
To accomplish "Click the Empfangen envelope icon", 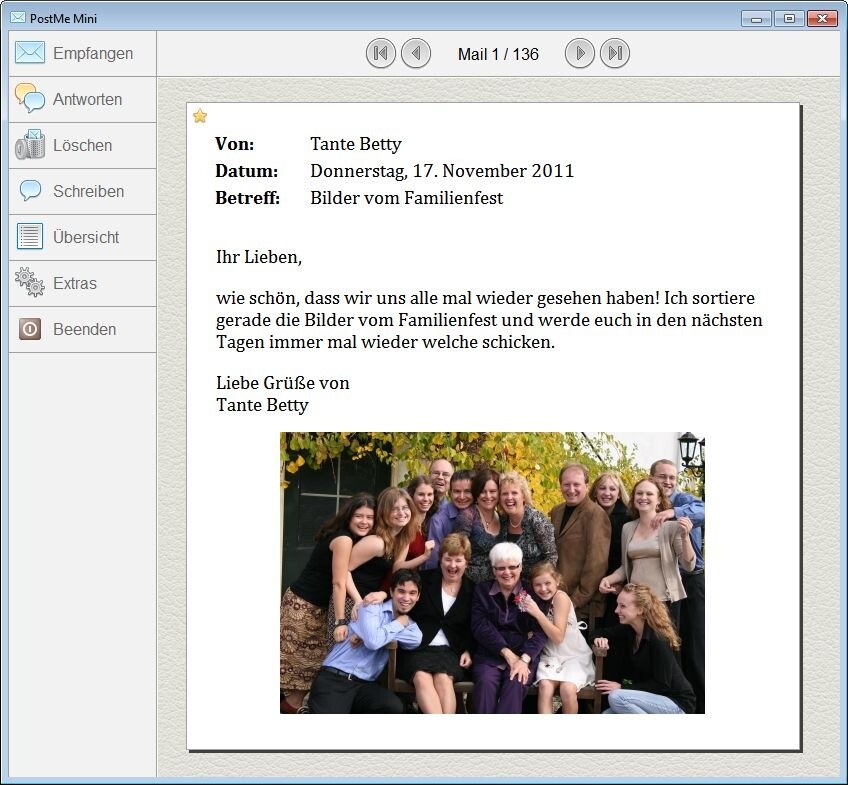I will [30, 53].
